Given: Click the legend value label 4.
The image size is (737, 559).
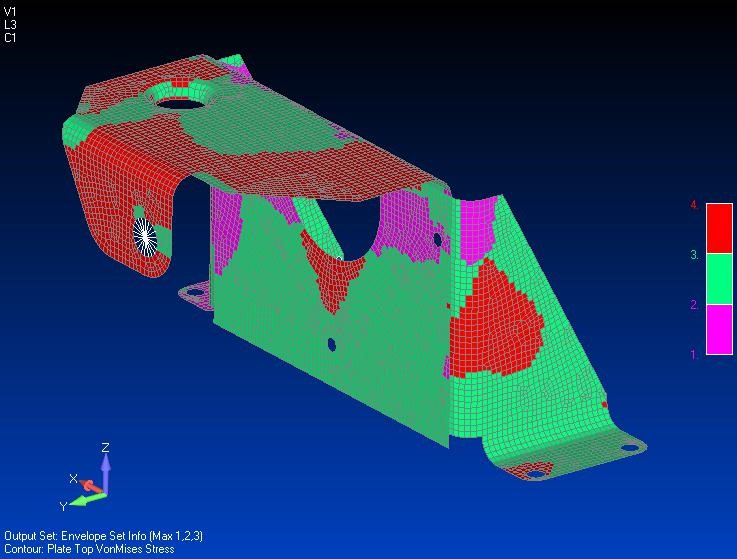Looking at the screenshot, I should (x=694, y=205).
